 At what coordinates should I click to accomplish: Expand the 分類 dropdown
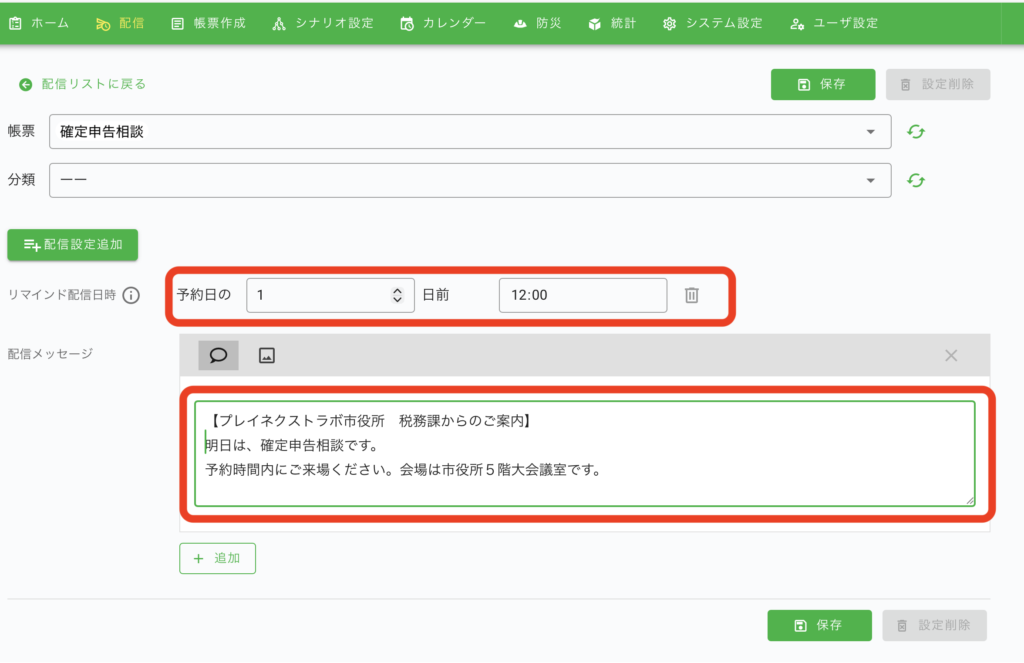tap(469, 180)
